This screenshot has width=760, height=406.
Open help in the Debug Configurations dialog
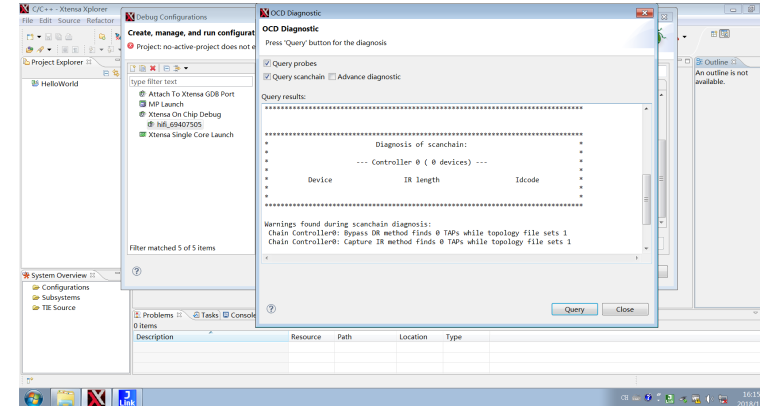(x=137, y=271)
